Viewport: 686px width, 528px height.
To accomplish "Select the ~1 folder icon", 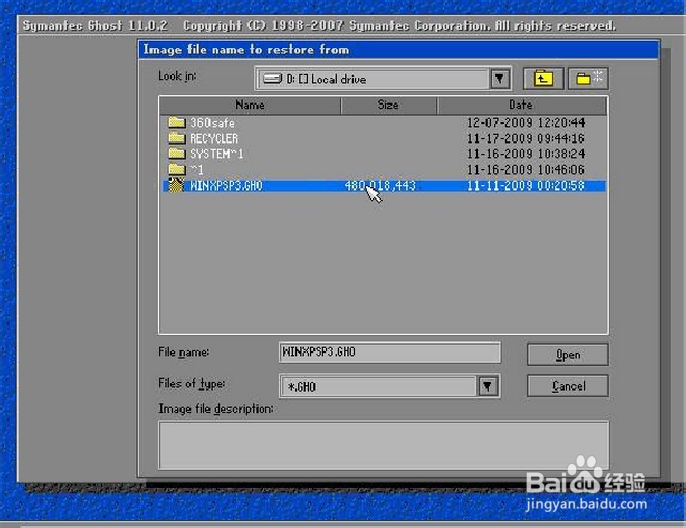I will (177, 169).
